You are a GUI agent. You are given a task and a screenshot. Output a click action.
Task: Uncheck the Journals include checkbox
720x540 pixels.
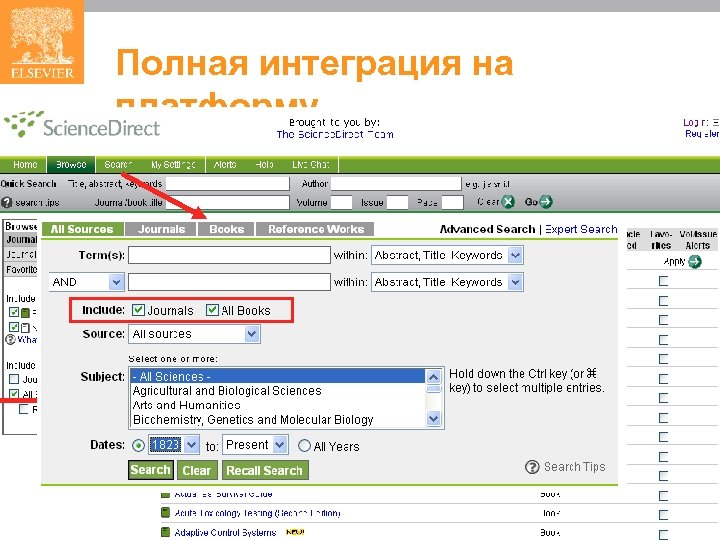coord(138,310)
